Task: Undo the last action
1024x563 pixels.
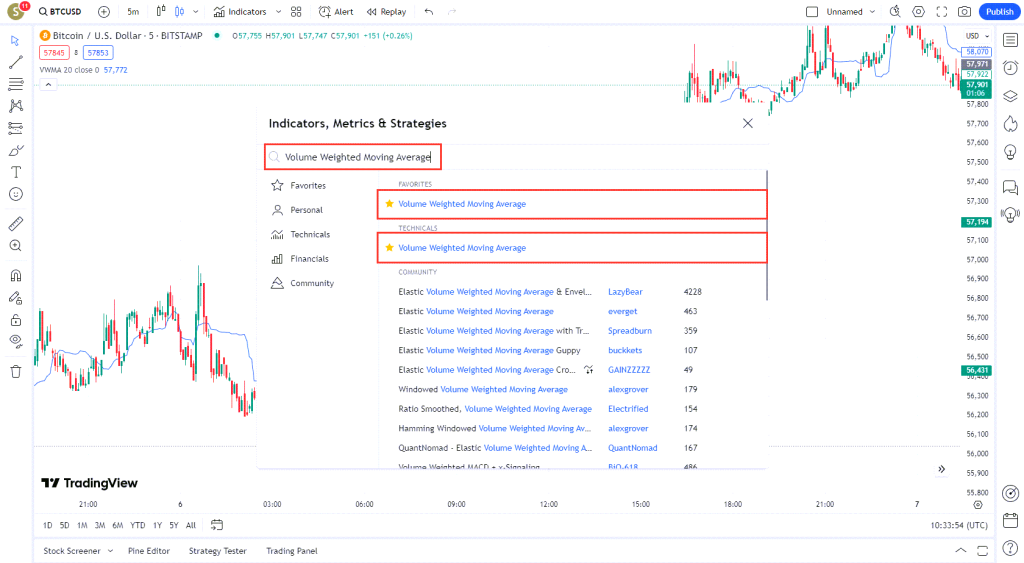Action: [x=428, y=12]
